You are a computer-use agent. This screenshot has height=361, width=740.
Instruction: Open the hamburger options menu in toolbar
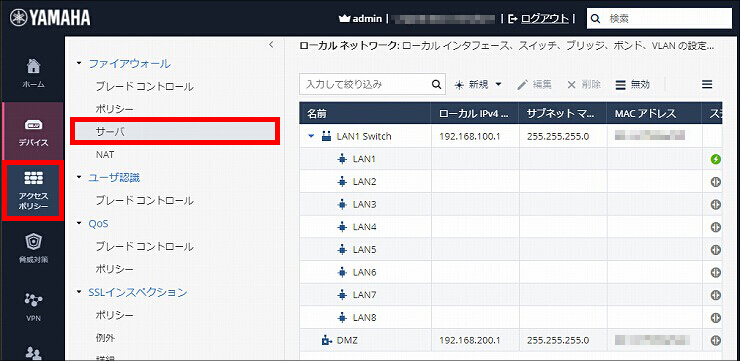pos(706,84)
